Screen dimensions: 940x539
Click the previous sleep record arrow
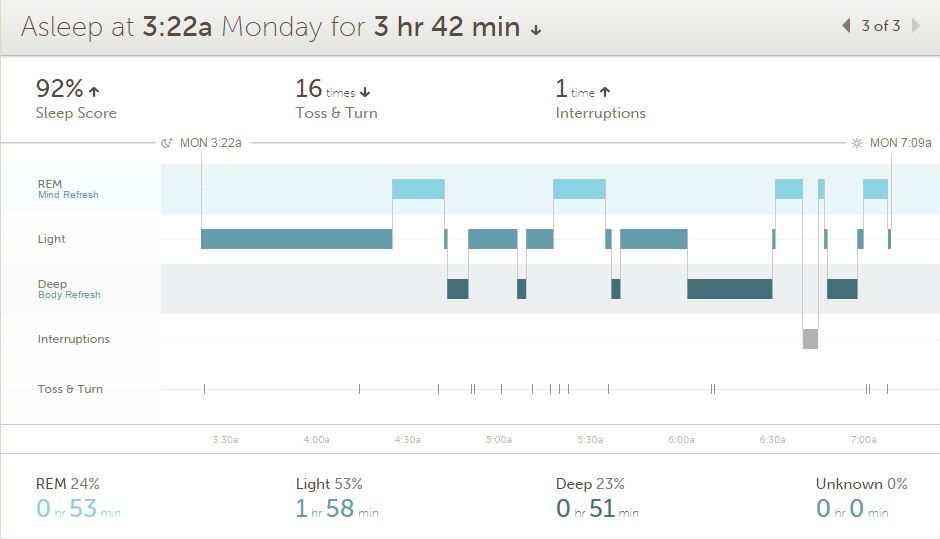[x=847, y=26]
